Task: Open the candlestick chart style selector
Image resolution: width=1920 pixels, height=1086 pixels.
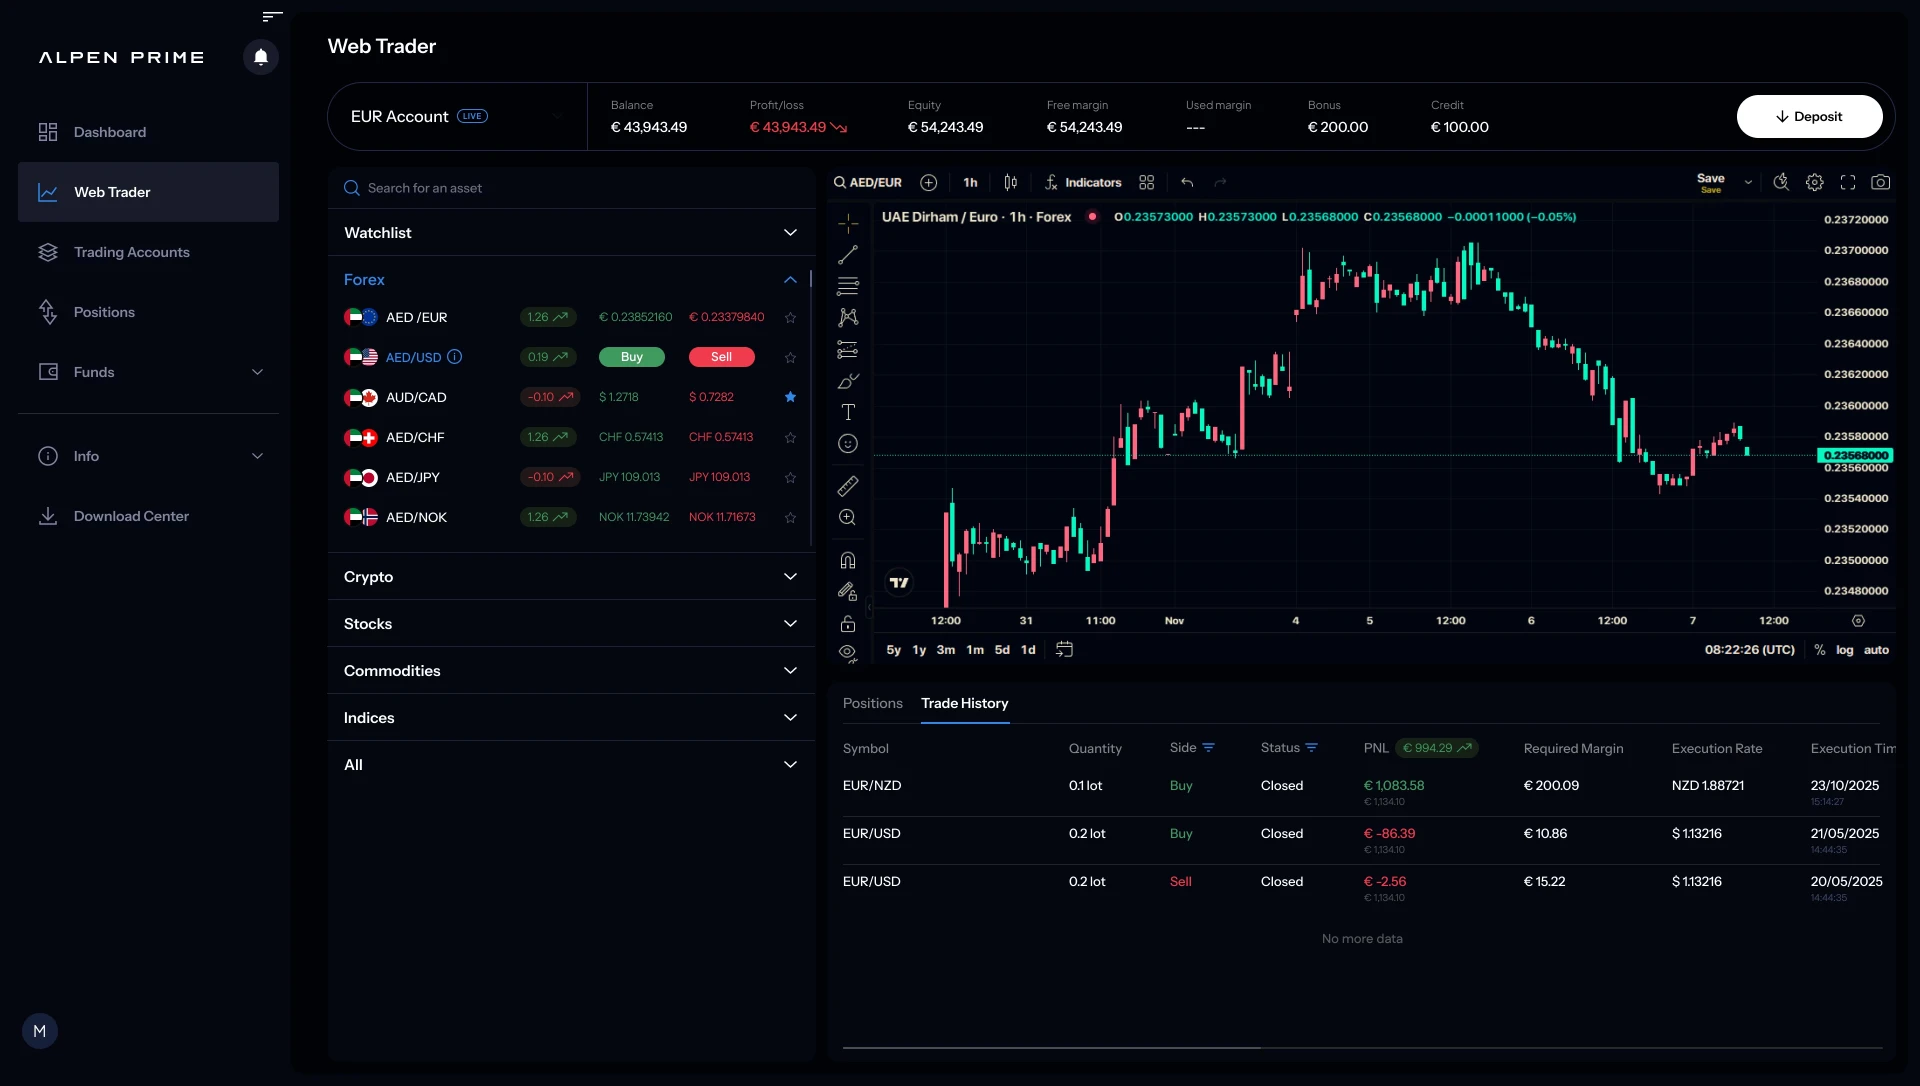Action: pos(1011,183)
